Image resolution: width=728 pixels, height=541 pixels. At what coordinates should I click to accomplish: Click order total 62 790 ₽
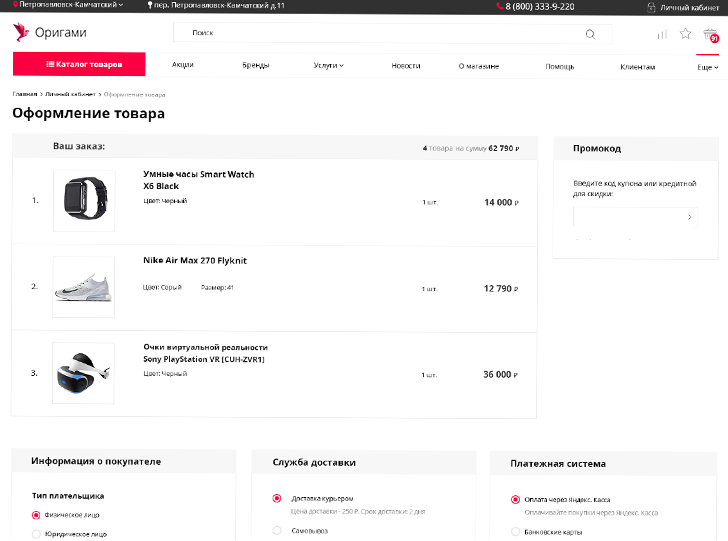pyautogui.click(x=504, y=148)
